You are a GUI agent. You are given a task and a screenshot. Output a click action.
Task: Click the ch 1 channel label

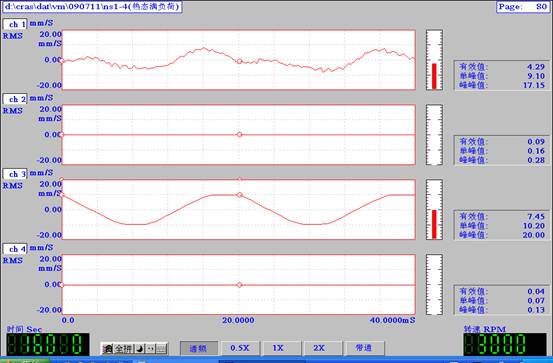pos(15,24)
